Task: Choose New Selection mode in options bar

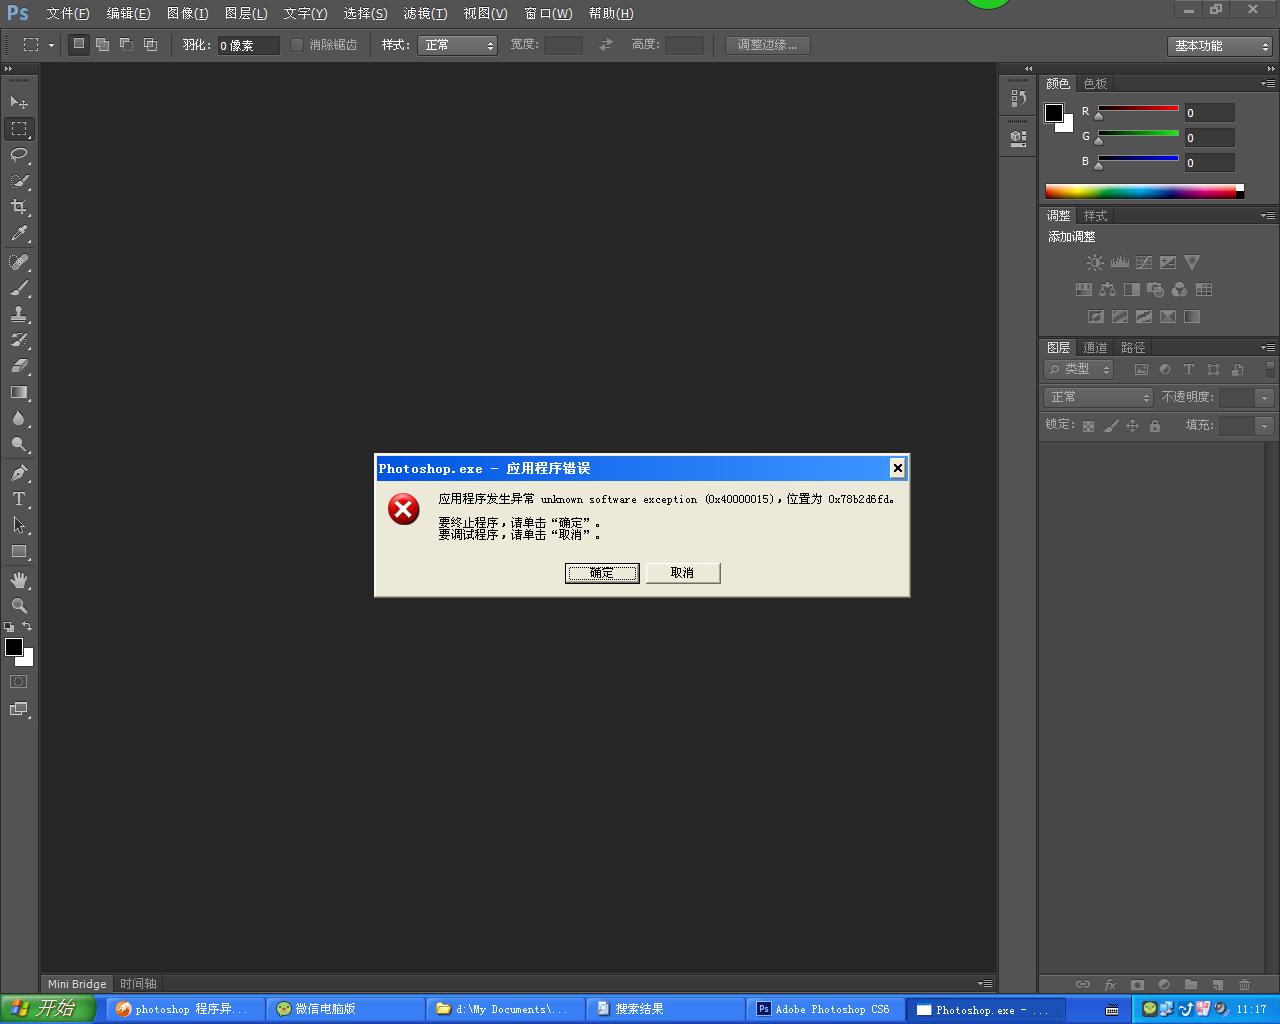Action: point(79,45)
